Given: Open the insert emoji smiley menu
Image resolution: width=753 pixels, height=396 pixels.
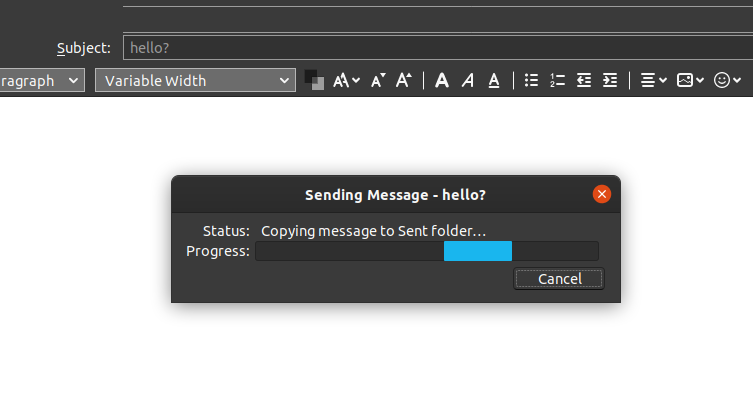Looking at the screenshot, I should (x=727, y=80).
